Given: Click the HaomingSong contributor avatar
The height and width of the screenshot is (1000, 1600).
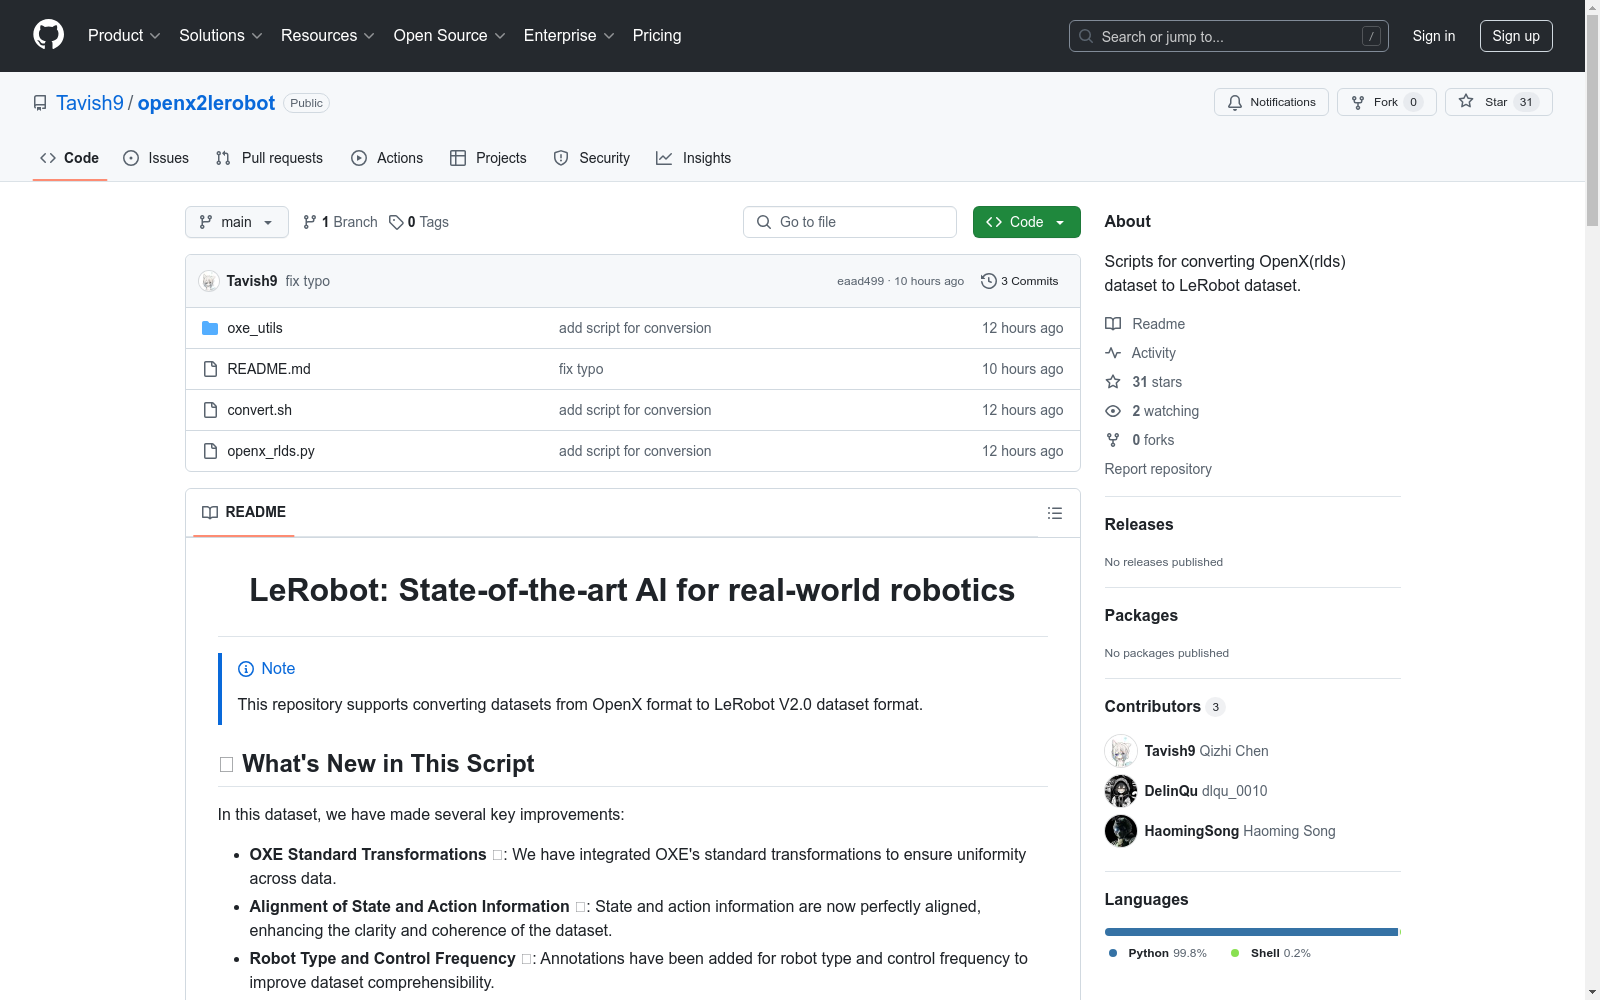Looking at the screenshot, I should coord(1121,831).
